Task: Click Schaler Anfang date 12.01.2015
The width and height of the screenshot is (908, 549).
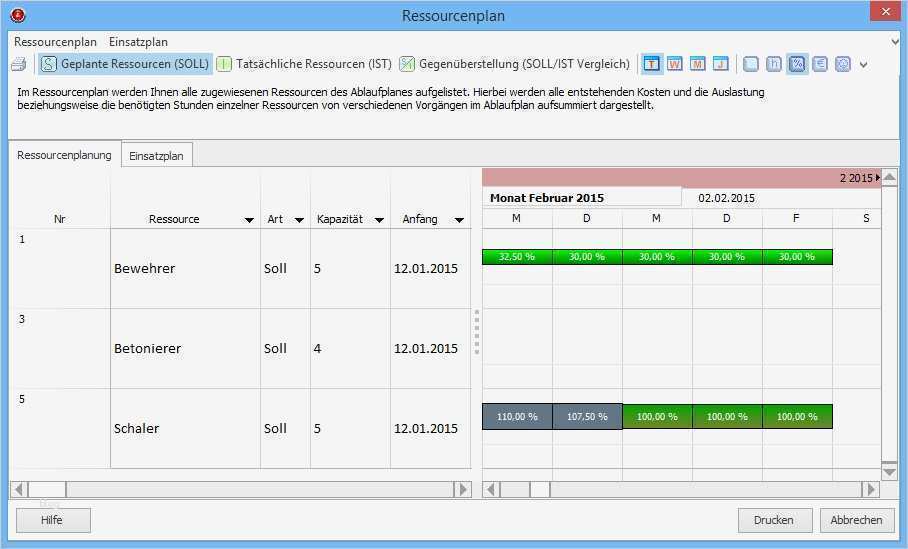Action: [x=426, y=429]
